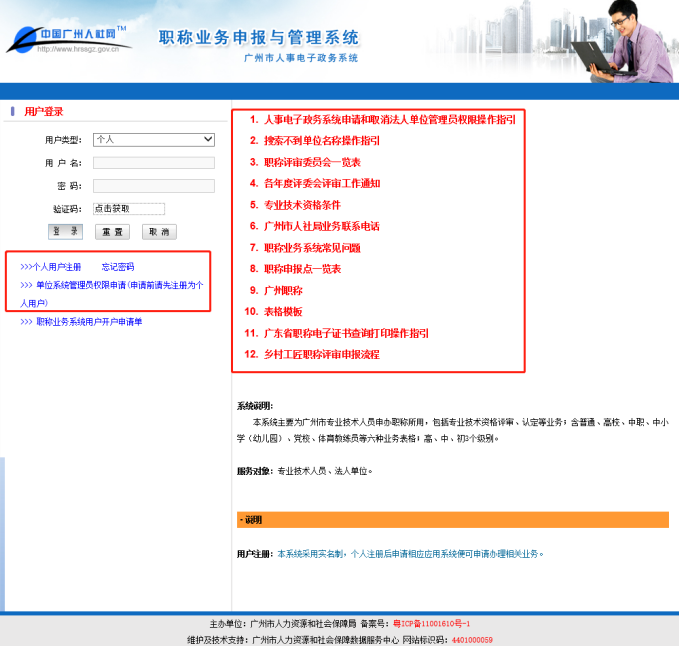Open item 9 广州职称

(283, 291)
